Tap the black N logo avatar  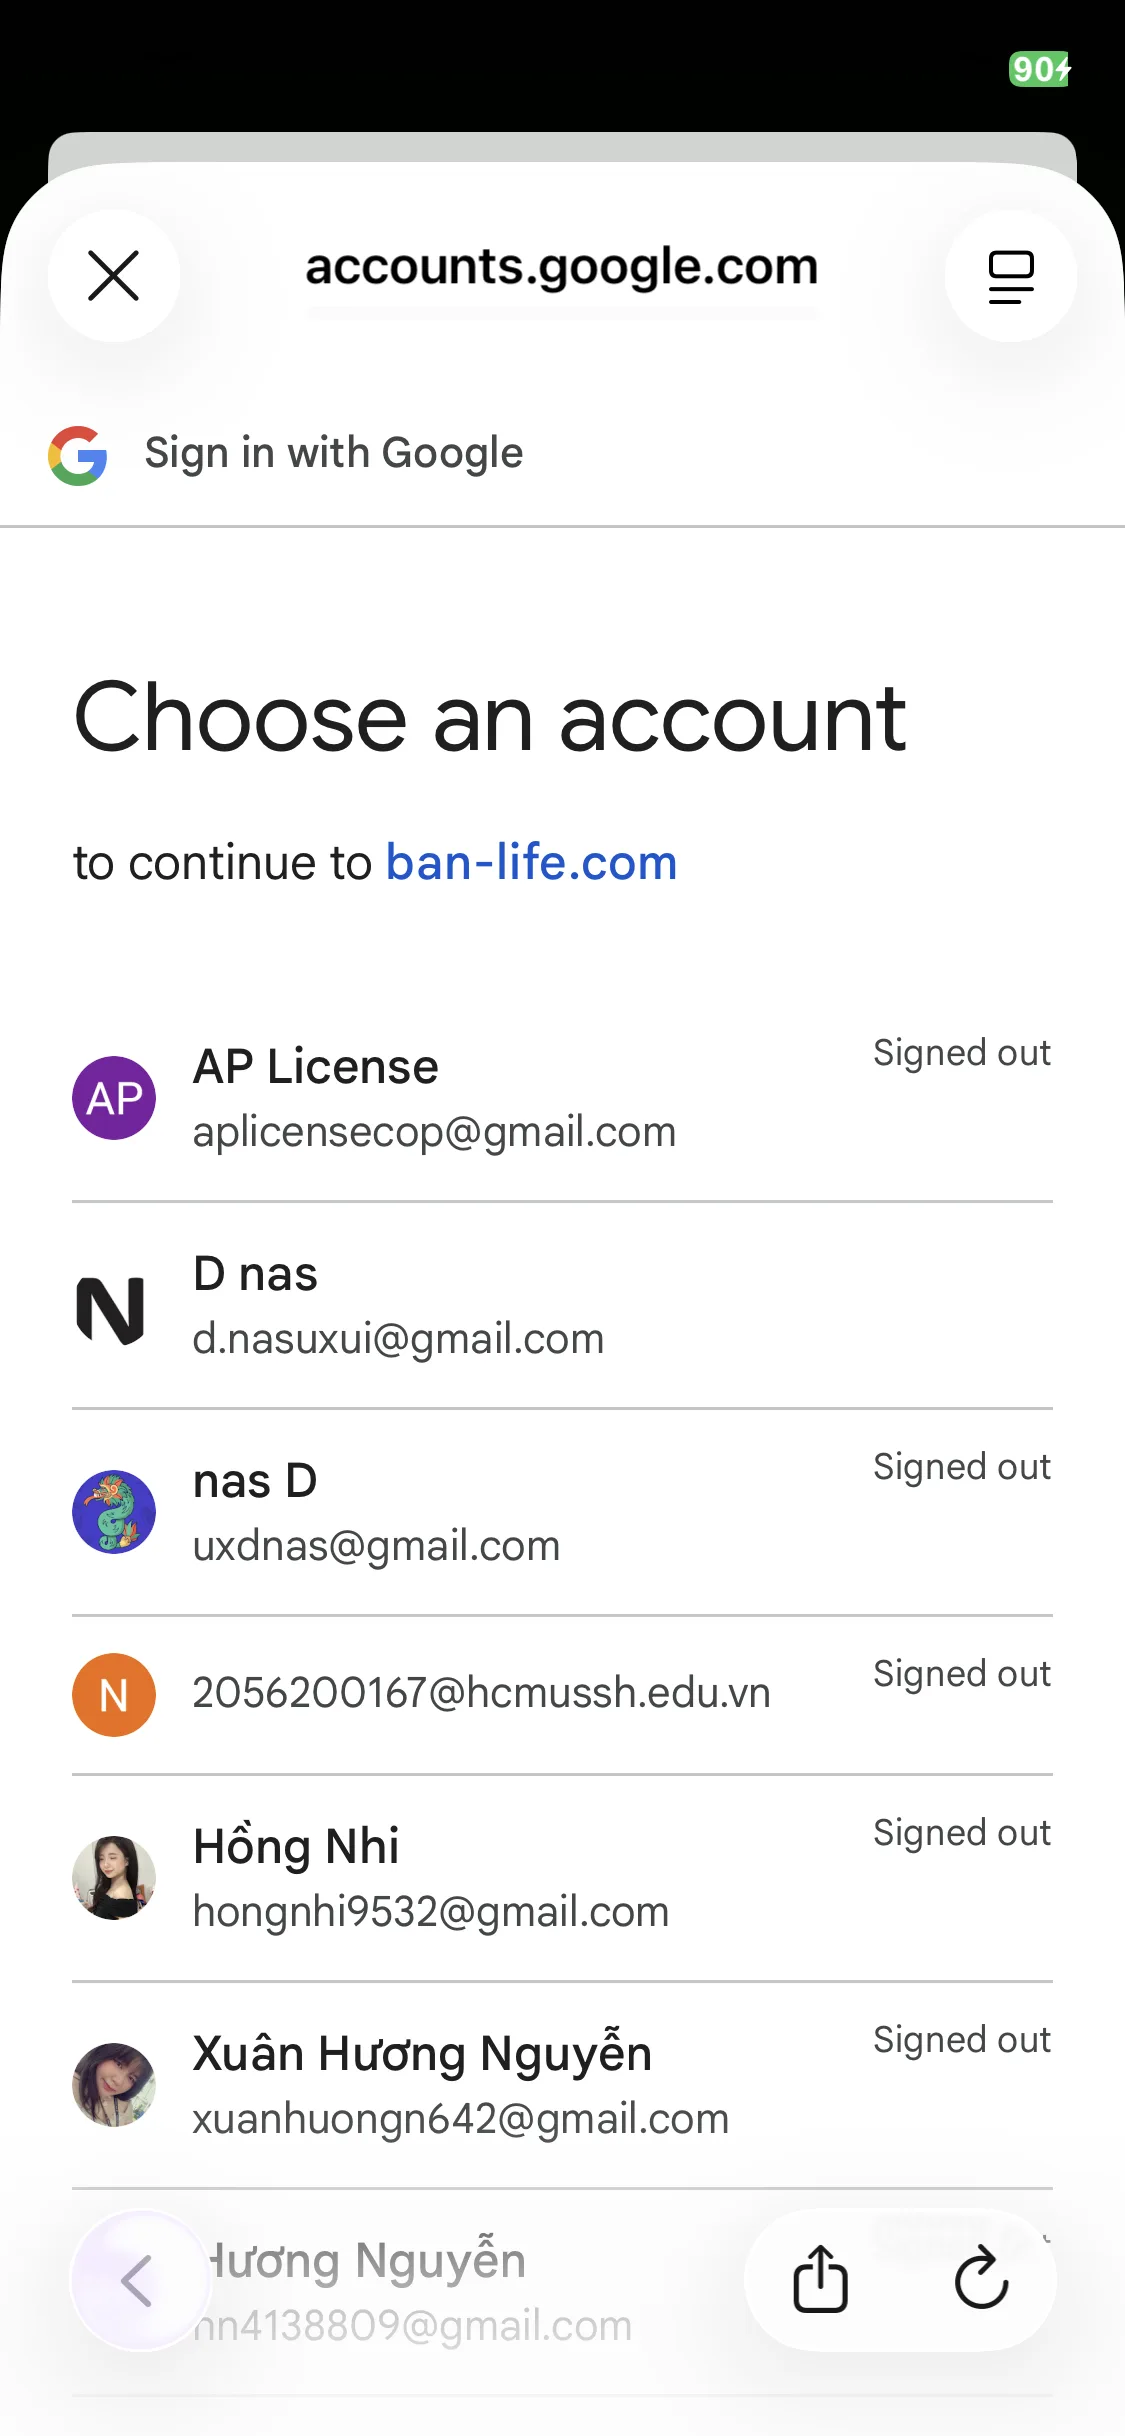(111, 1310)
